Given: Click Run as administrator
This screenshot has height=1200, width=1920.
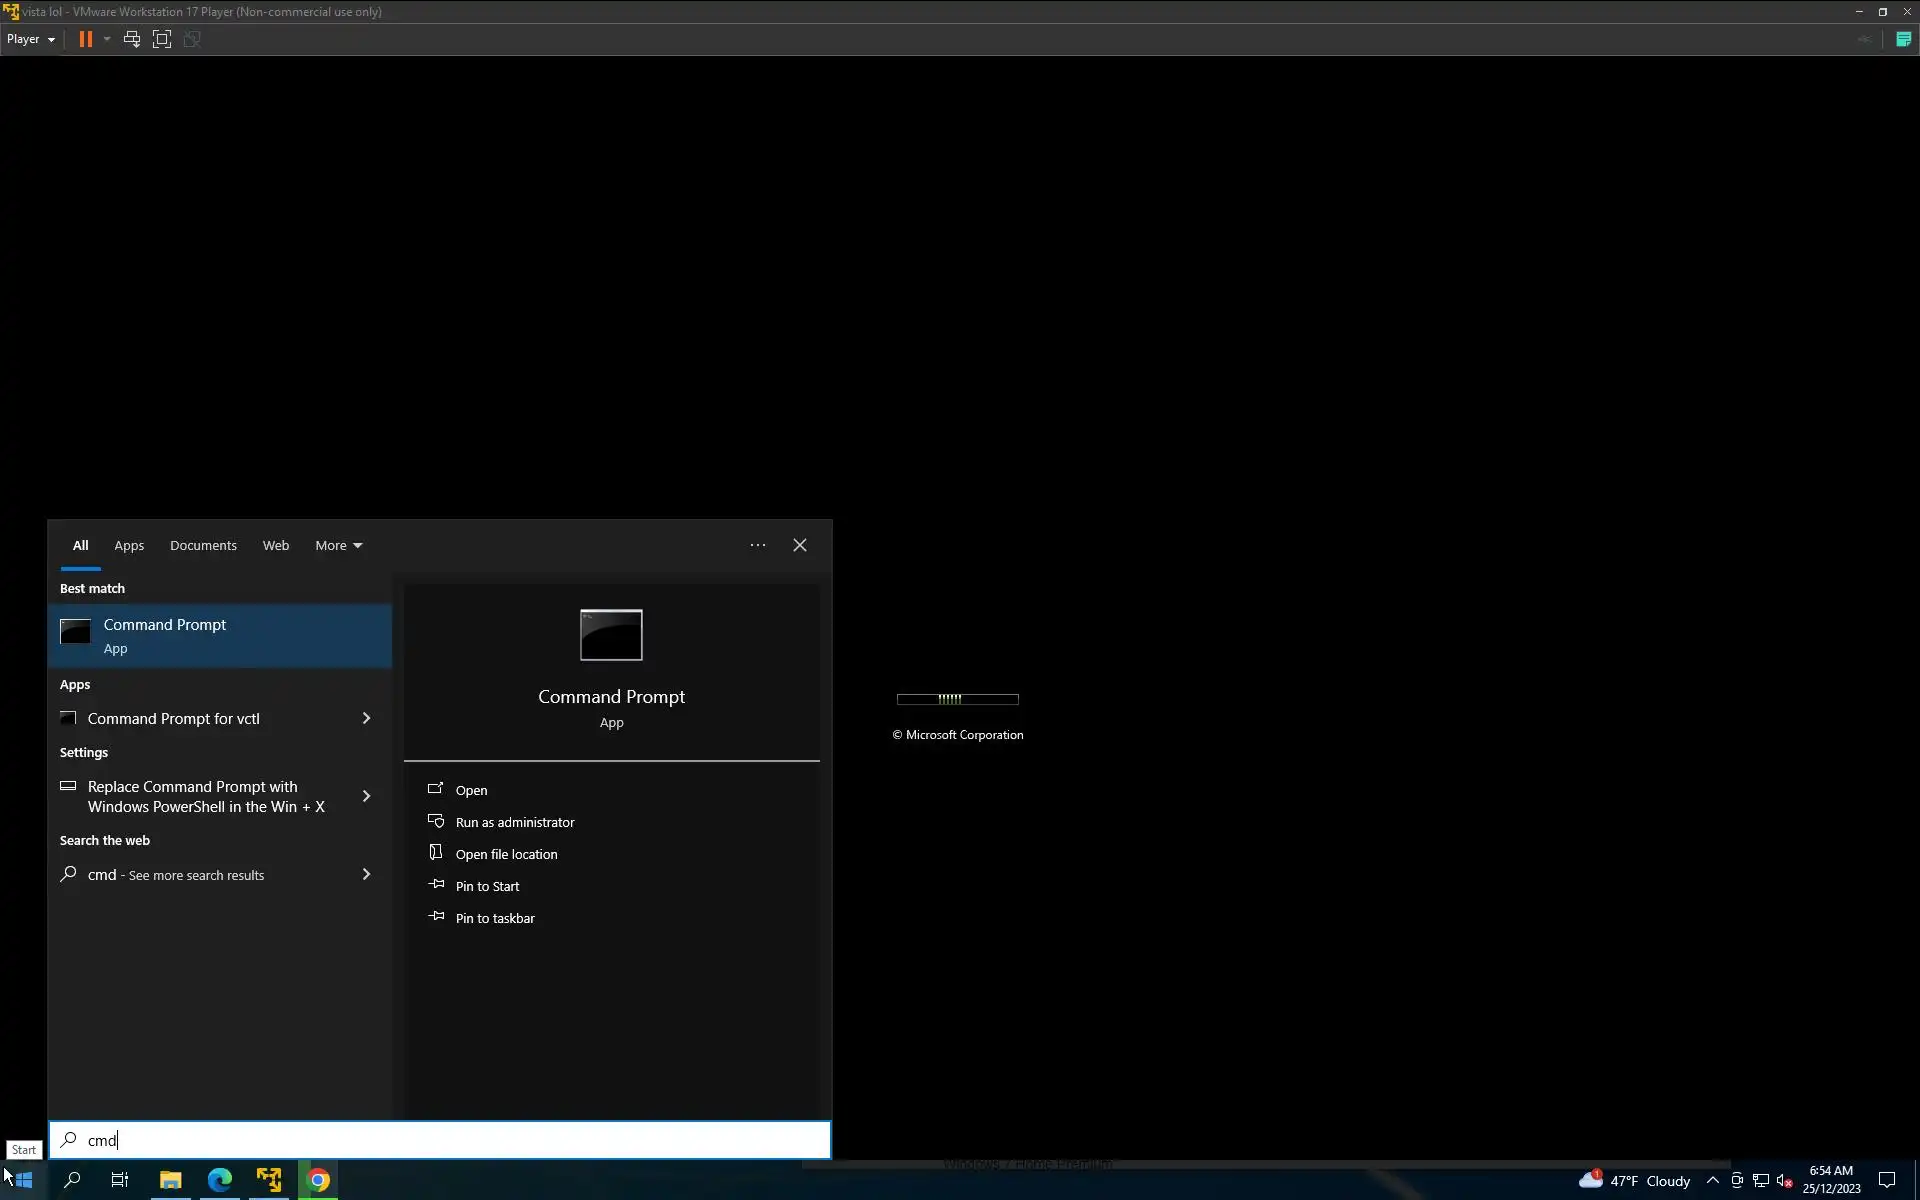Looking at the screenshot, I should [514, 822].
